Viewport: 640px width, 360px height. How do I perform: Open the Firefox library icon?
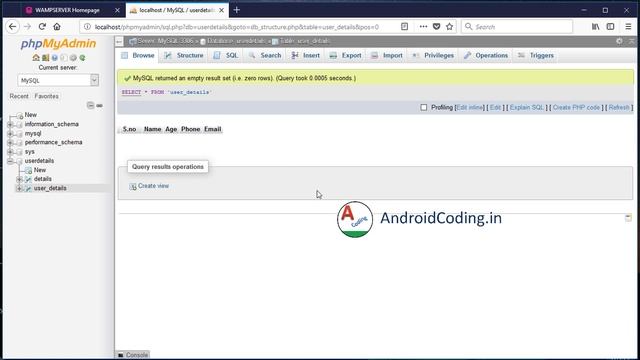[x=596, y=27]
